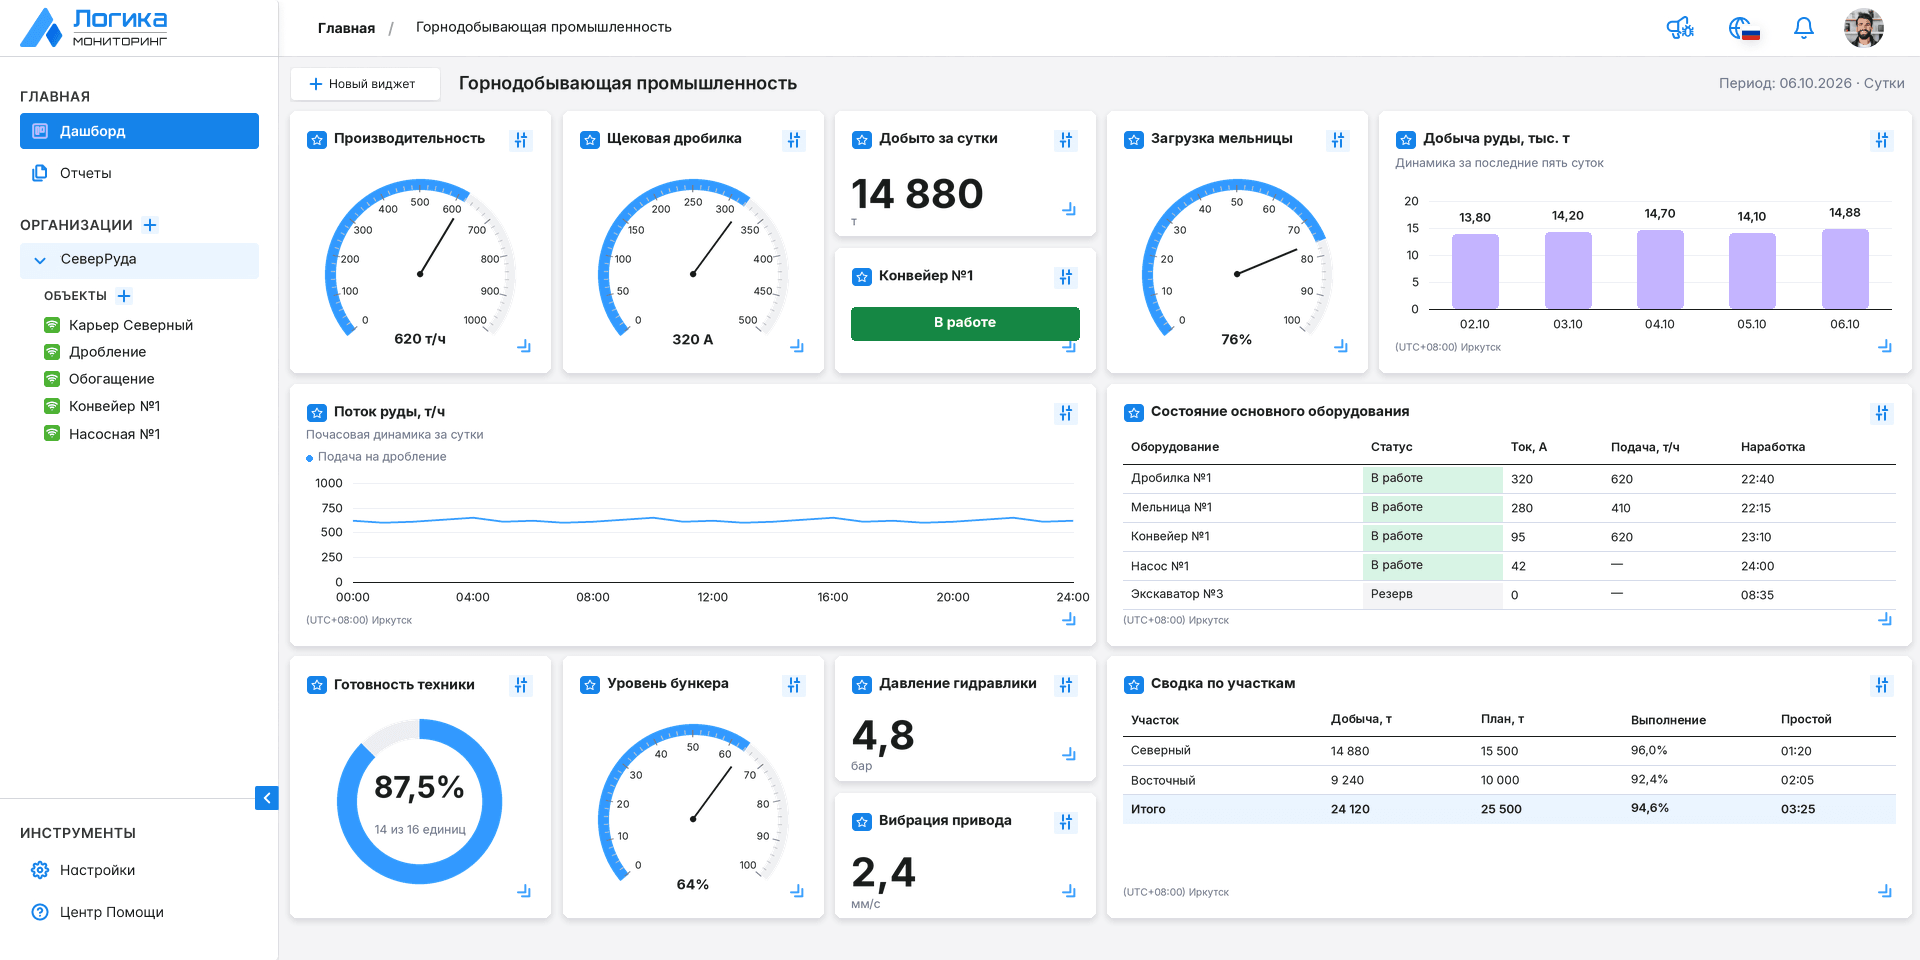Click the Новый виджет button

tap(365, 84)
